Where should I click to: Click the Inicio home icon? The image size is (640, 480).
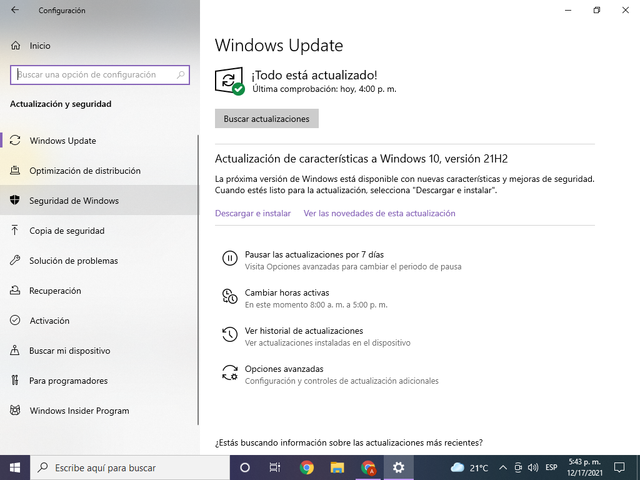click(x=16, y=45)
